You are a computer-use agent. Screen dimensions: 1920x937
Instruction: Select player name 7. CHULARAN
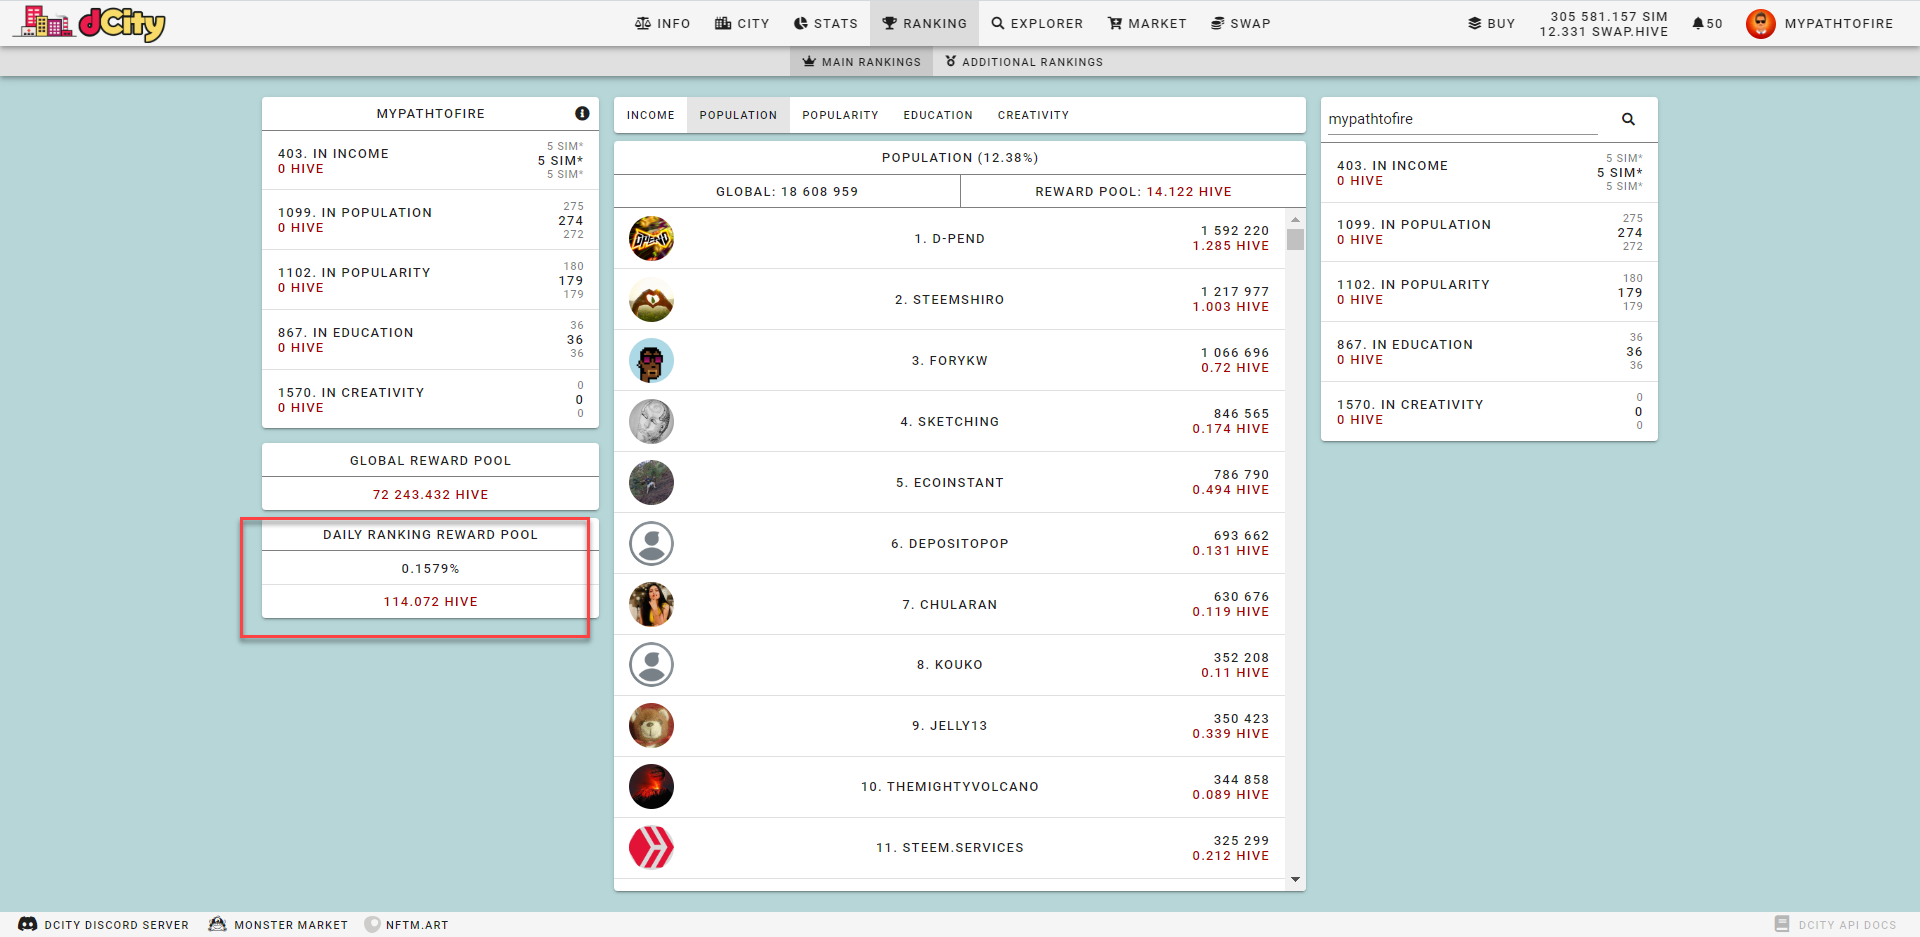point(950,605)
